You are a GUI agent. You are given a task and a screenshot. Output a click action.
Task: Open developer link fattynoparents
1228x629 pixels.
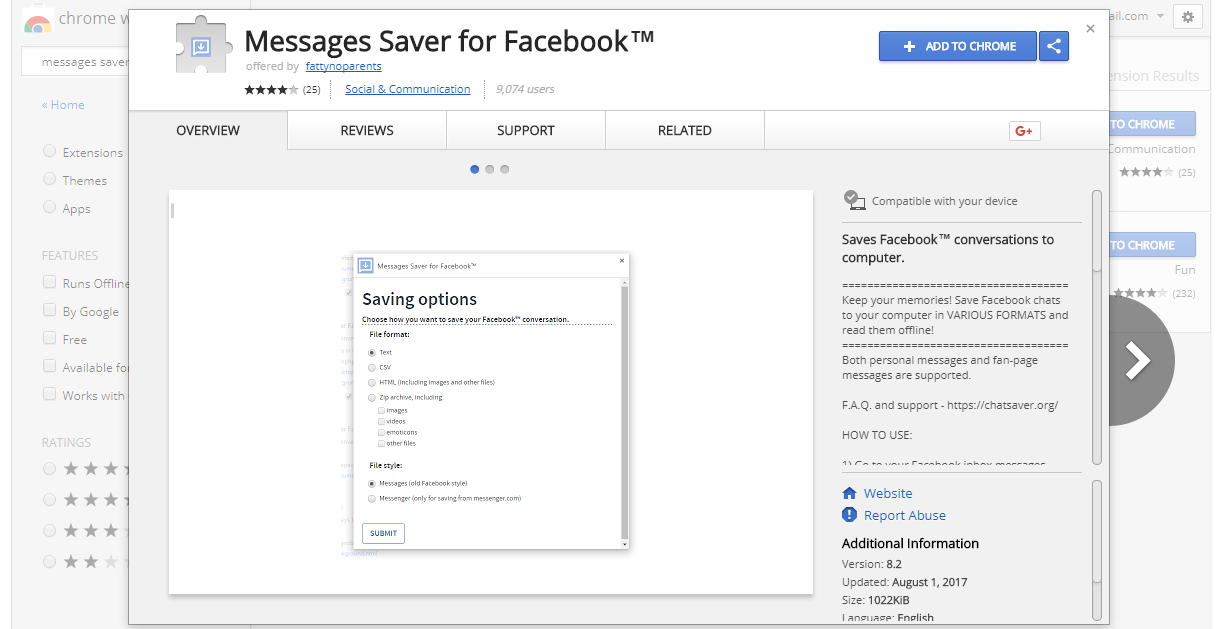pyautogui.click(x=343, y=66)
